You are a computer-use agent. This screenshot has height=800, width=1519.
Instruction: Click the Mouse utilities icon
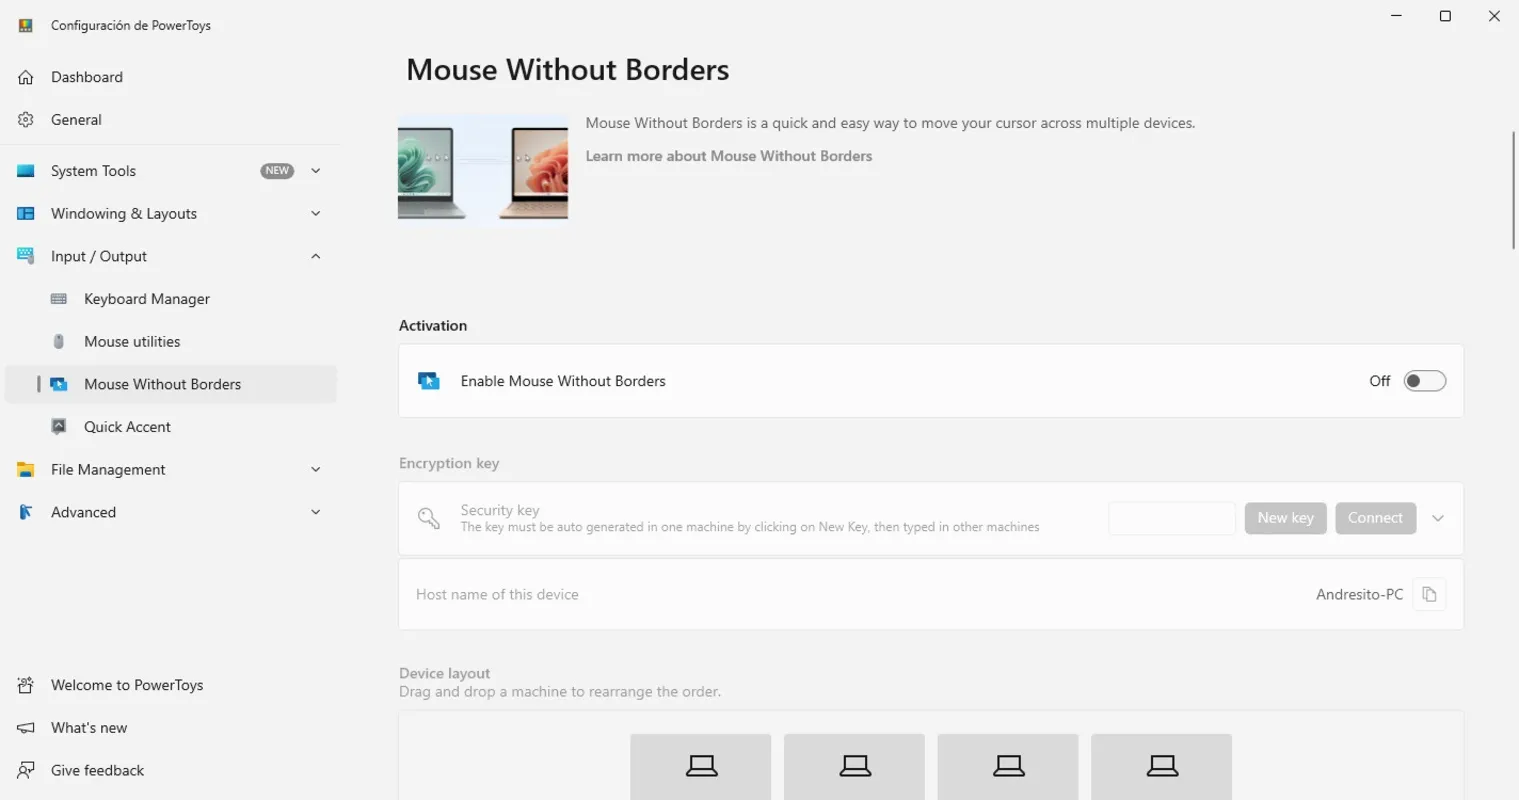[59, 342]
